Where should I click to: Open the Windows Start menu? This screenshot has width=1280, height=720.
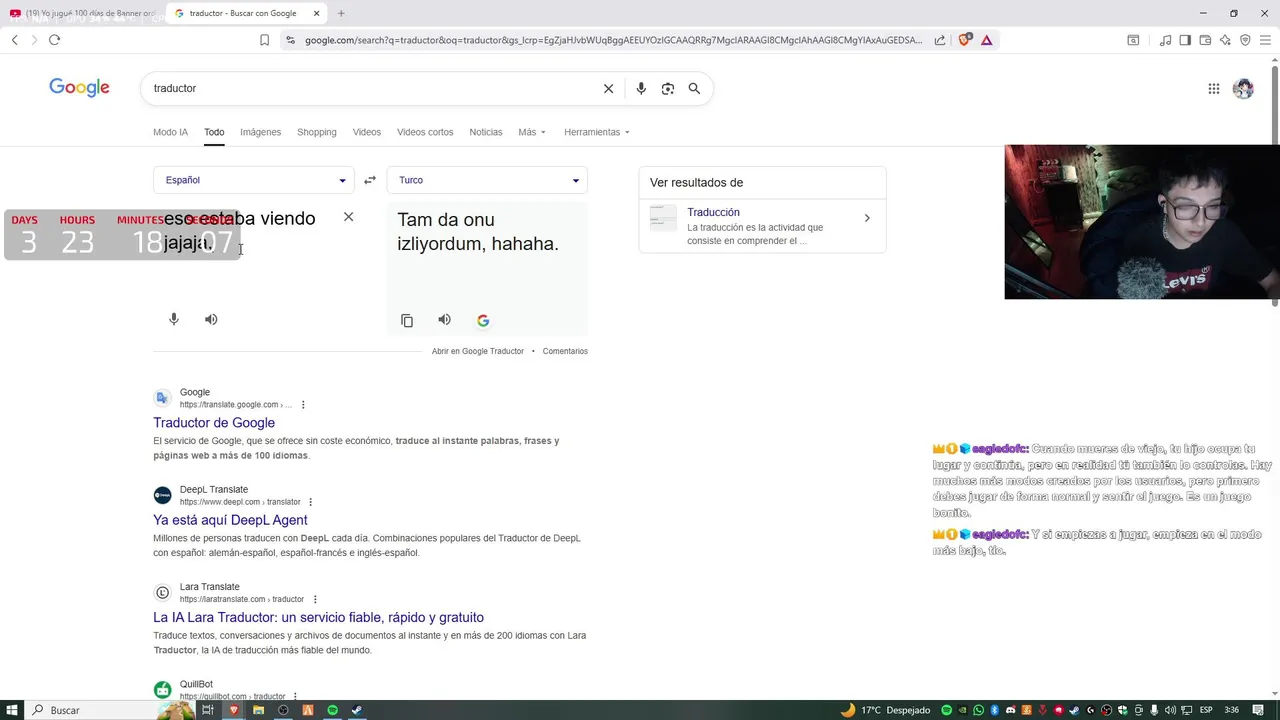(12, 710)
